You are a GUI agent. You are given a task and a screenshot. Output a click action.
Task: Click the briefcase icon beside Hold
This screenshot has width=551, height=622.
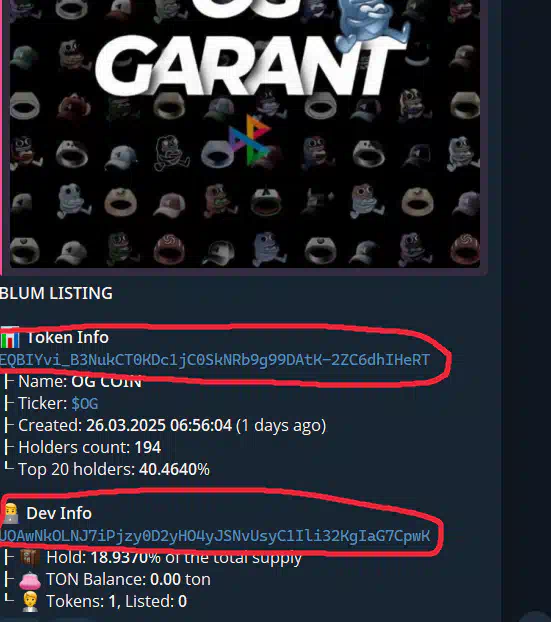pyautogui.click(x=30, y=557)
